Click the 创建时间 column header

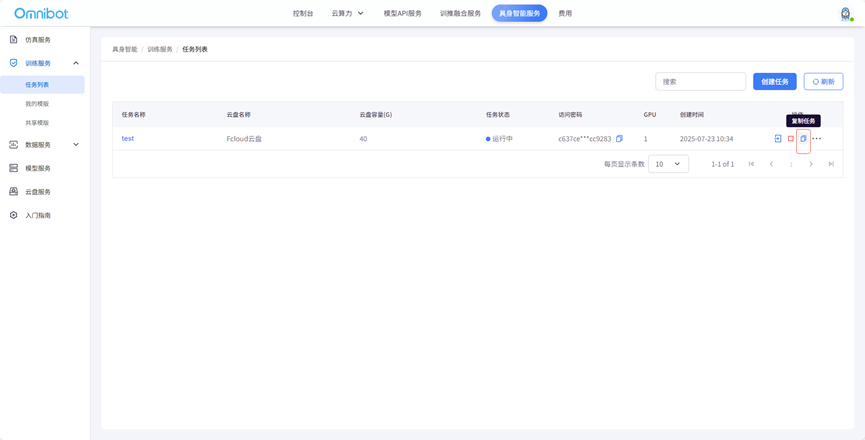tap(692, 115)
